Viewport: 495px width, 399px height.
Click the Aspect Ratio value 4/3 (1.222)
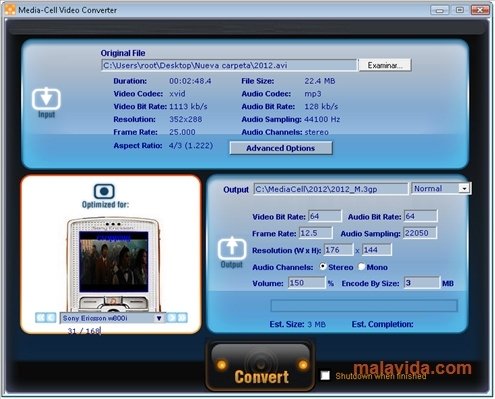click(191, 146)
